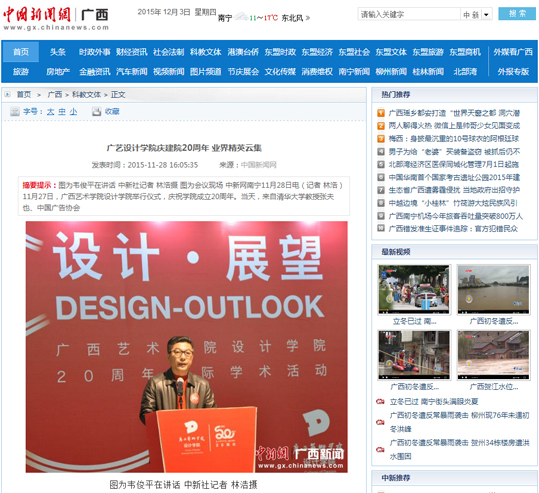Viewport: 539px width, 493px height.
Task: Select medium font size 中
Action: 62,112
